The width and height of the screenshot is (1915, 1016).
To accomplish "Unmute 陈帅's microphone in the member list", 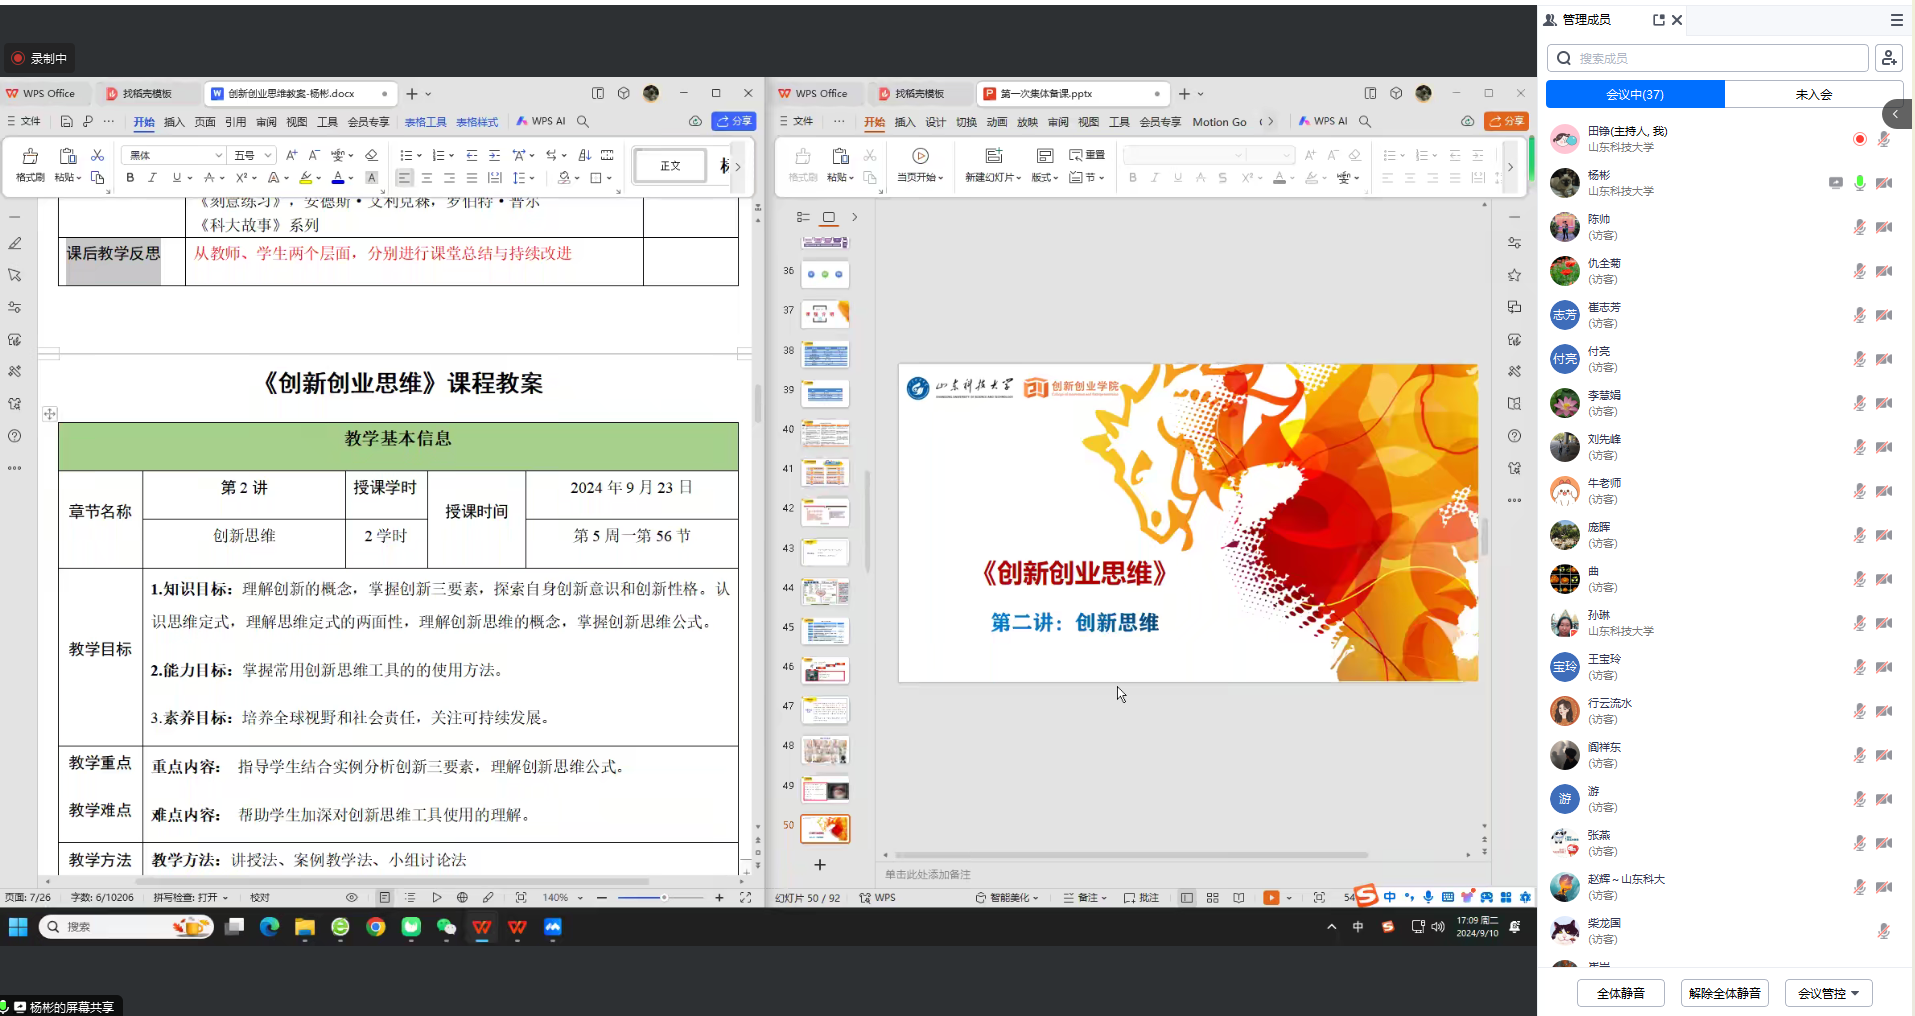I will coord(1859,227).
